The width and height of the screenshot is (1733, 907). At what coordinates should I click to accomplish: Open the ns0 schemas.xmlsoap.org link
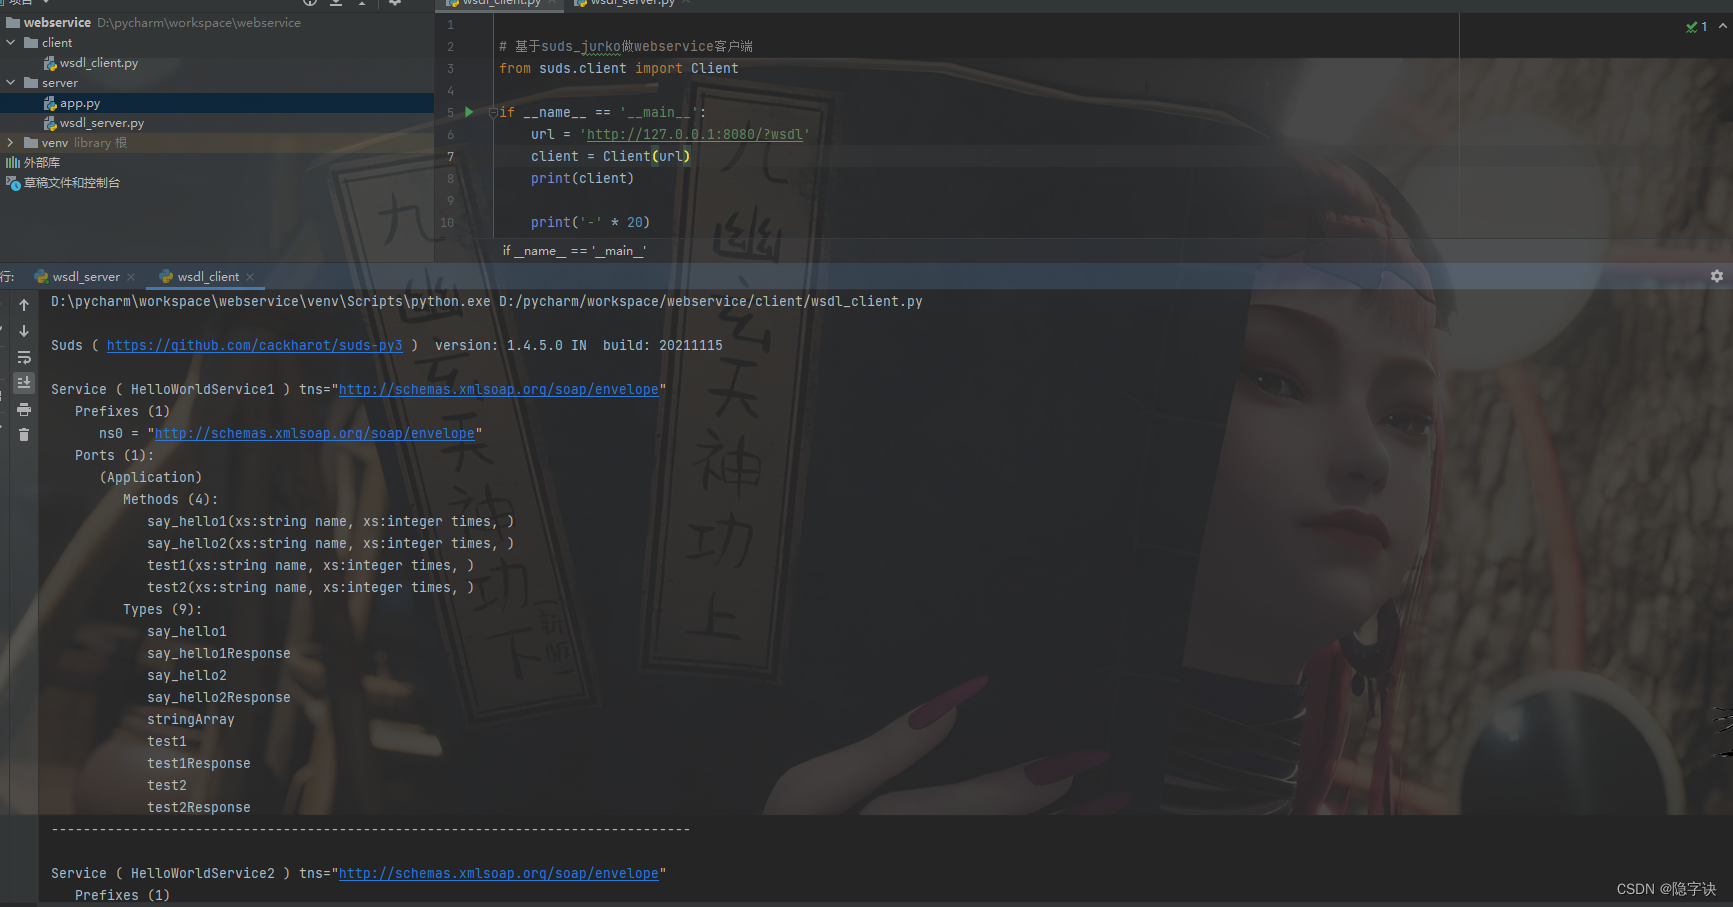(315, 433)
